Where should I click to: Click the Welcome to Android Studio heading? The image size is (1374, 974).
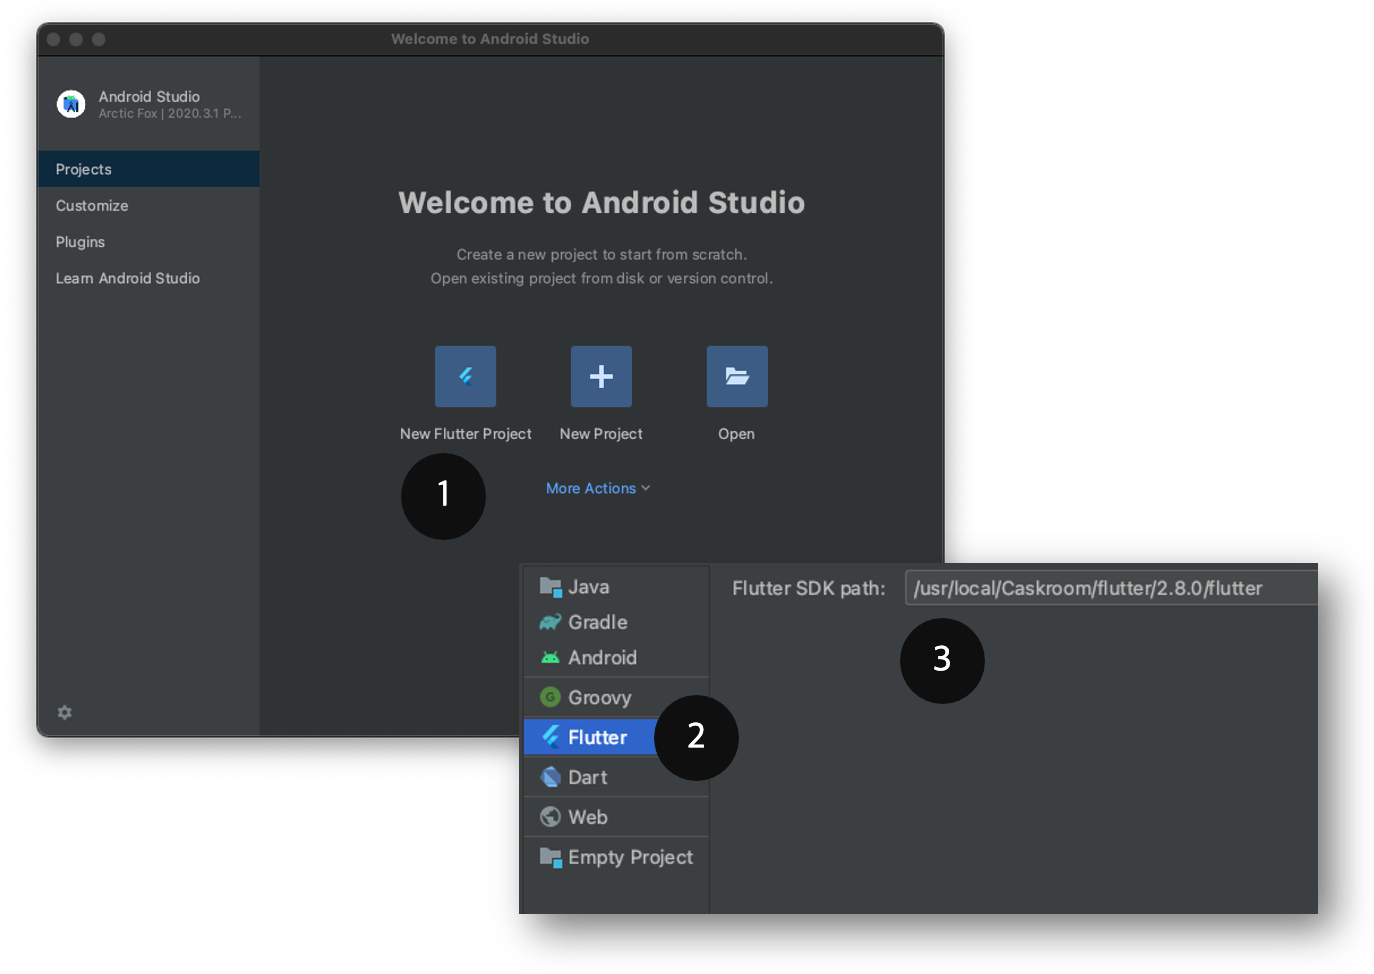click(602, 202)
